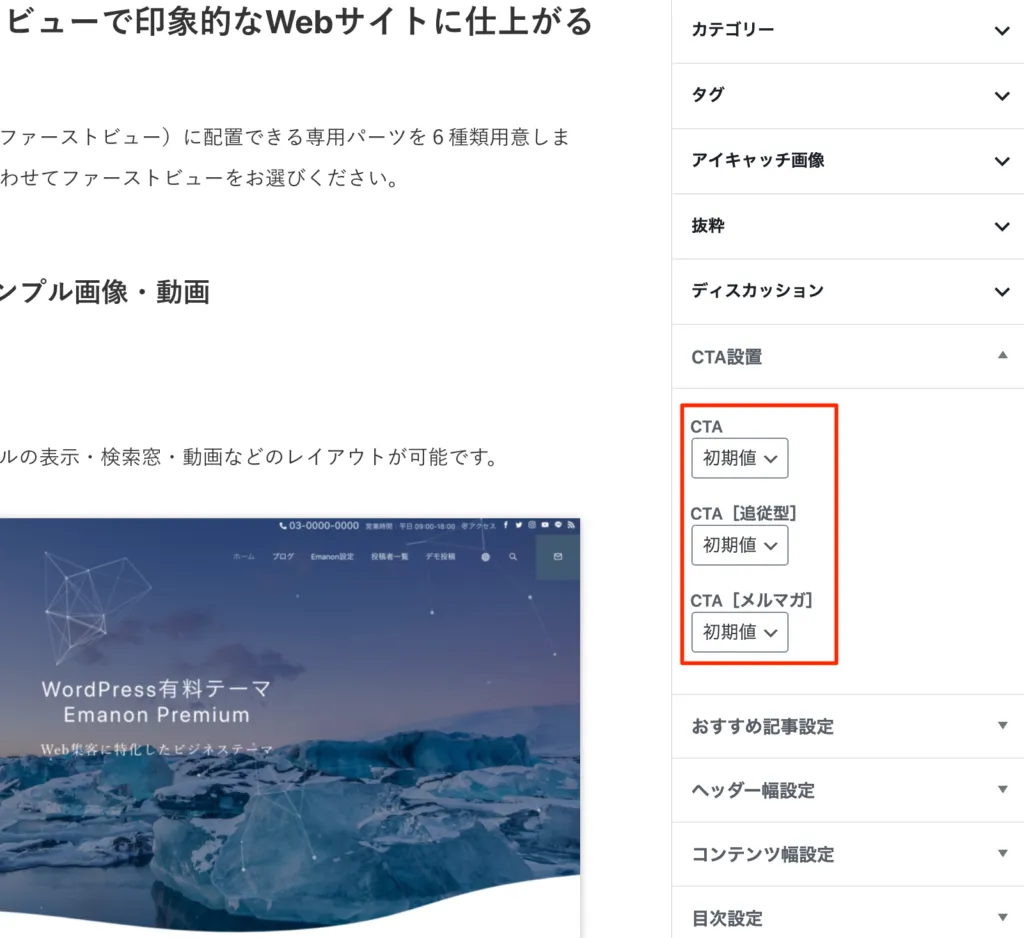Click the ンプル画像・動画 heading
Viewport: 1024px width, 938px height.
click(x=104, y=292)
